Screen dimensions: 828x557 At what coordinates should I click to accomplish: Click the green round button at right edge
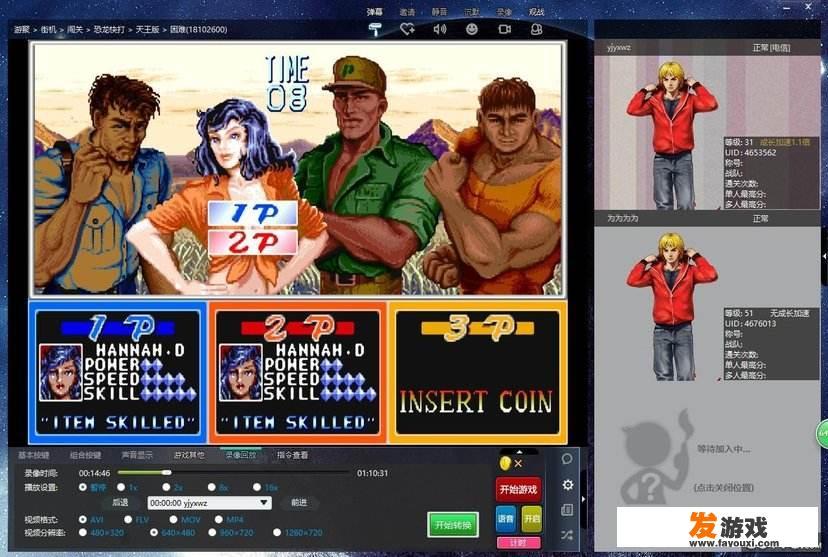coord(823,433)
